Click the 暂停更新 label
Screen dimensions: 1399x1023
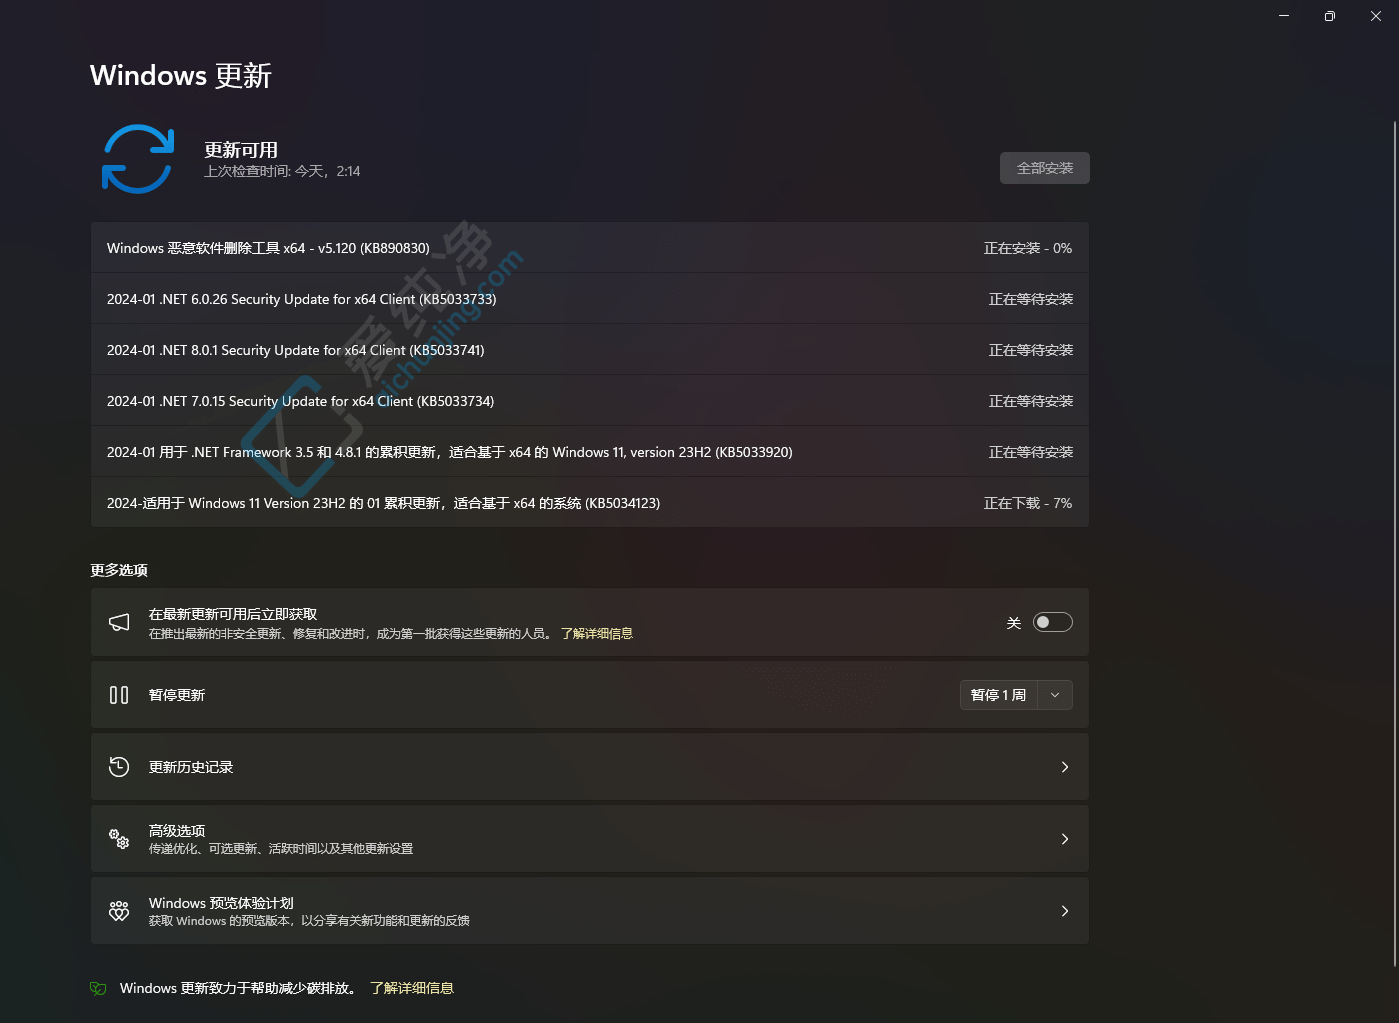[x=177, y=695]
